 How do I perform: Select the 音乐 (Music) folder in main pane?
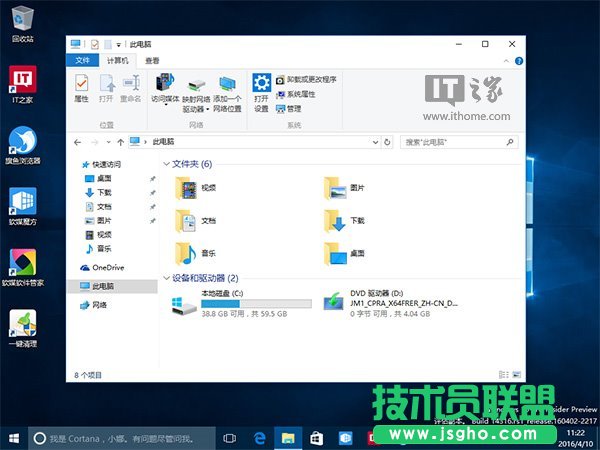pyautogui.click(x=196, y=253)
